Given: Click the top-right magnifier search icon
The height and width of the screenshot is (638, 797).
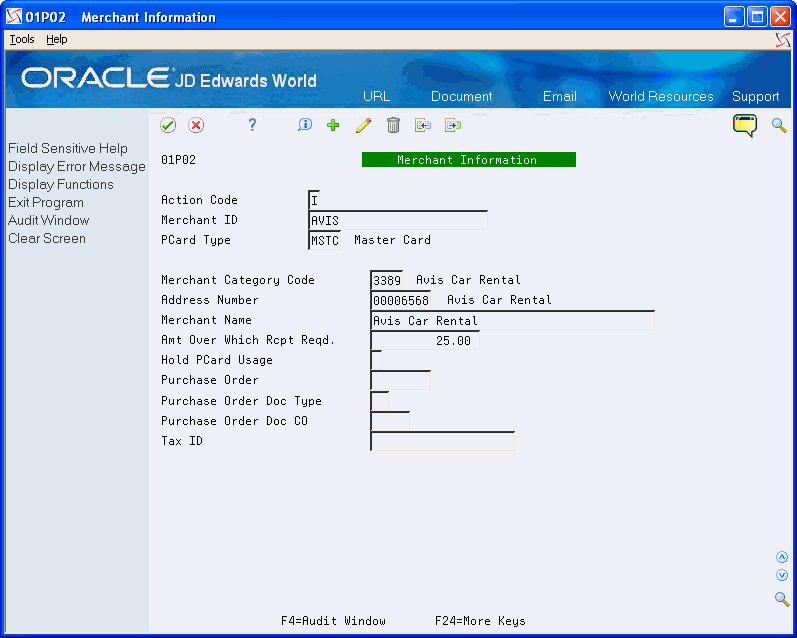Looking at the screenshot, I should point(779,125).
